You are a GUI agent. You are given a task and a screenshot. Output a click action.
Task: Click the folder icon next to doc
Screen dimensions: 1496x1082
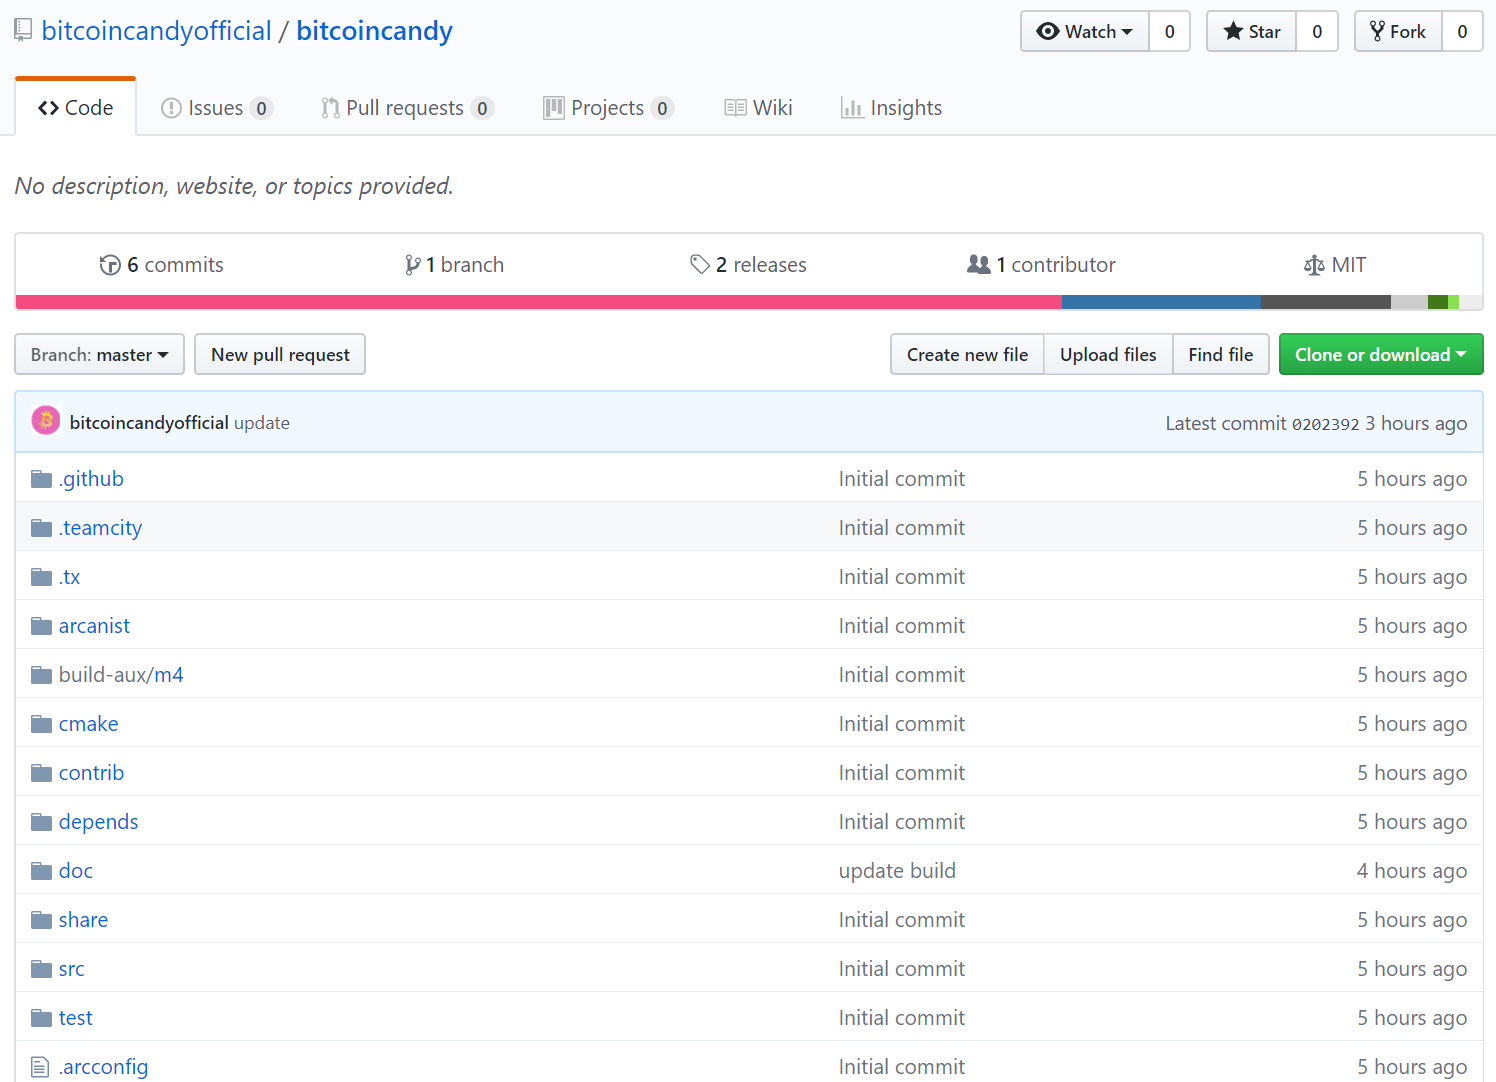(41, 871)
